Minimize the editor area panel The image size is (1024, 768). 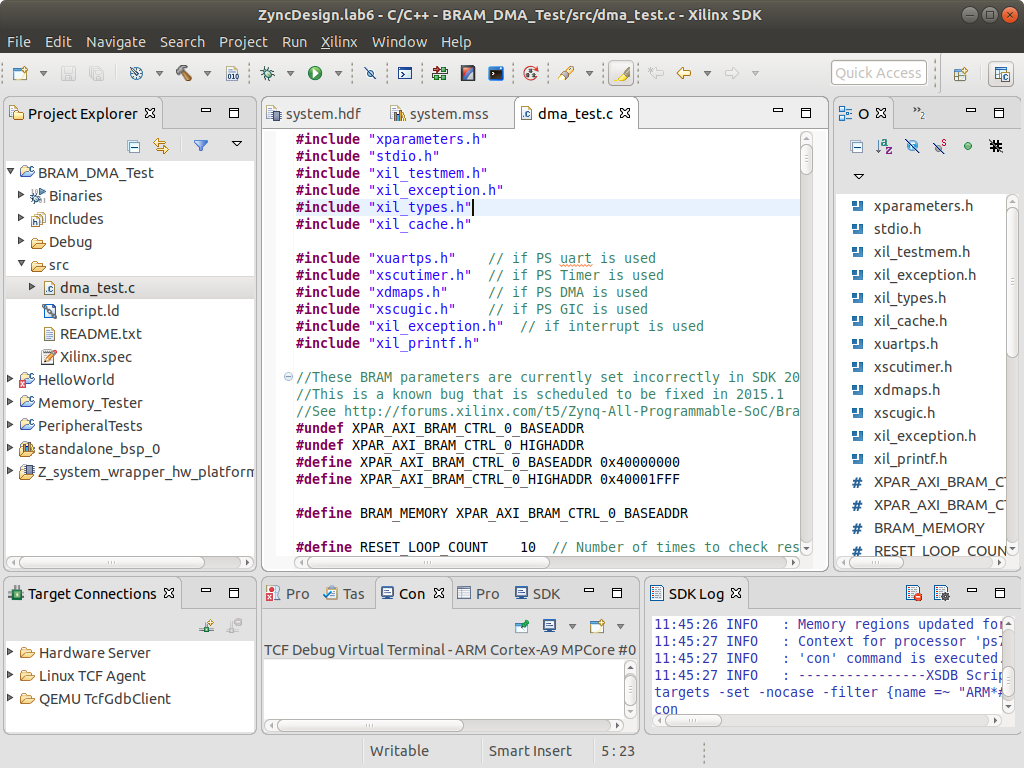click(x=778, y=112)
